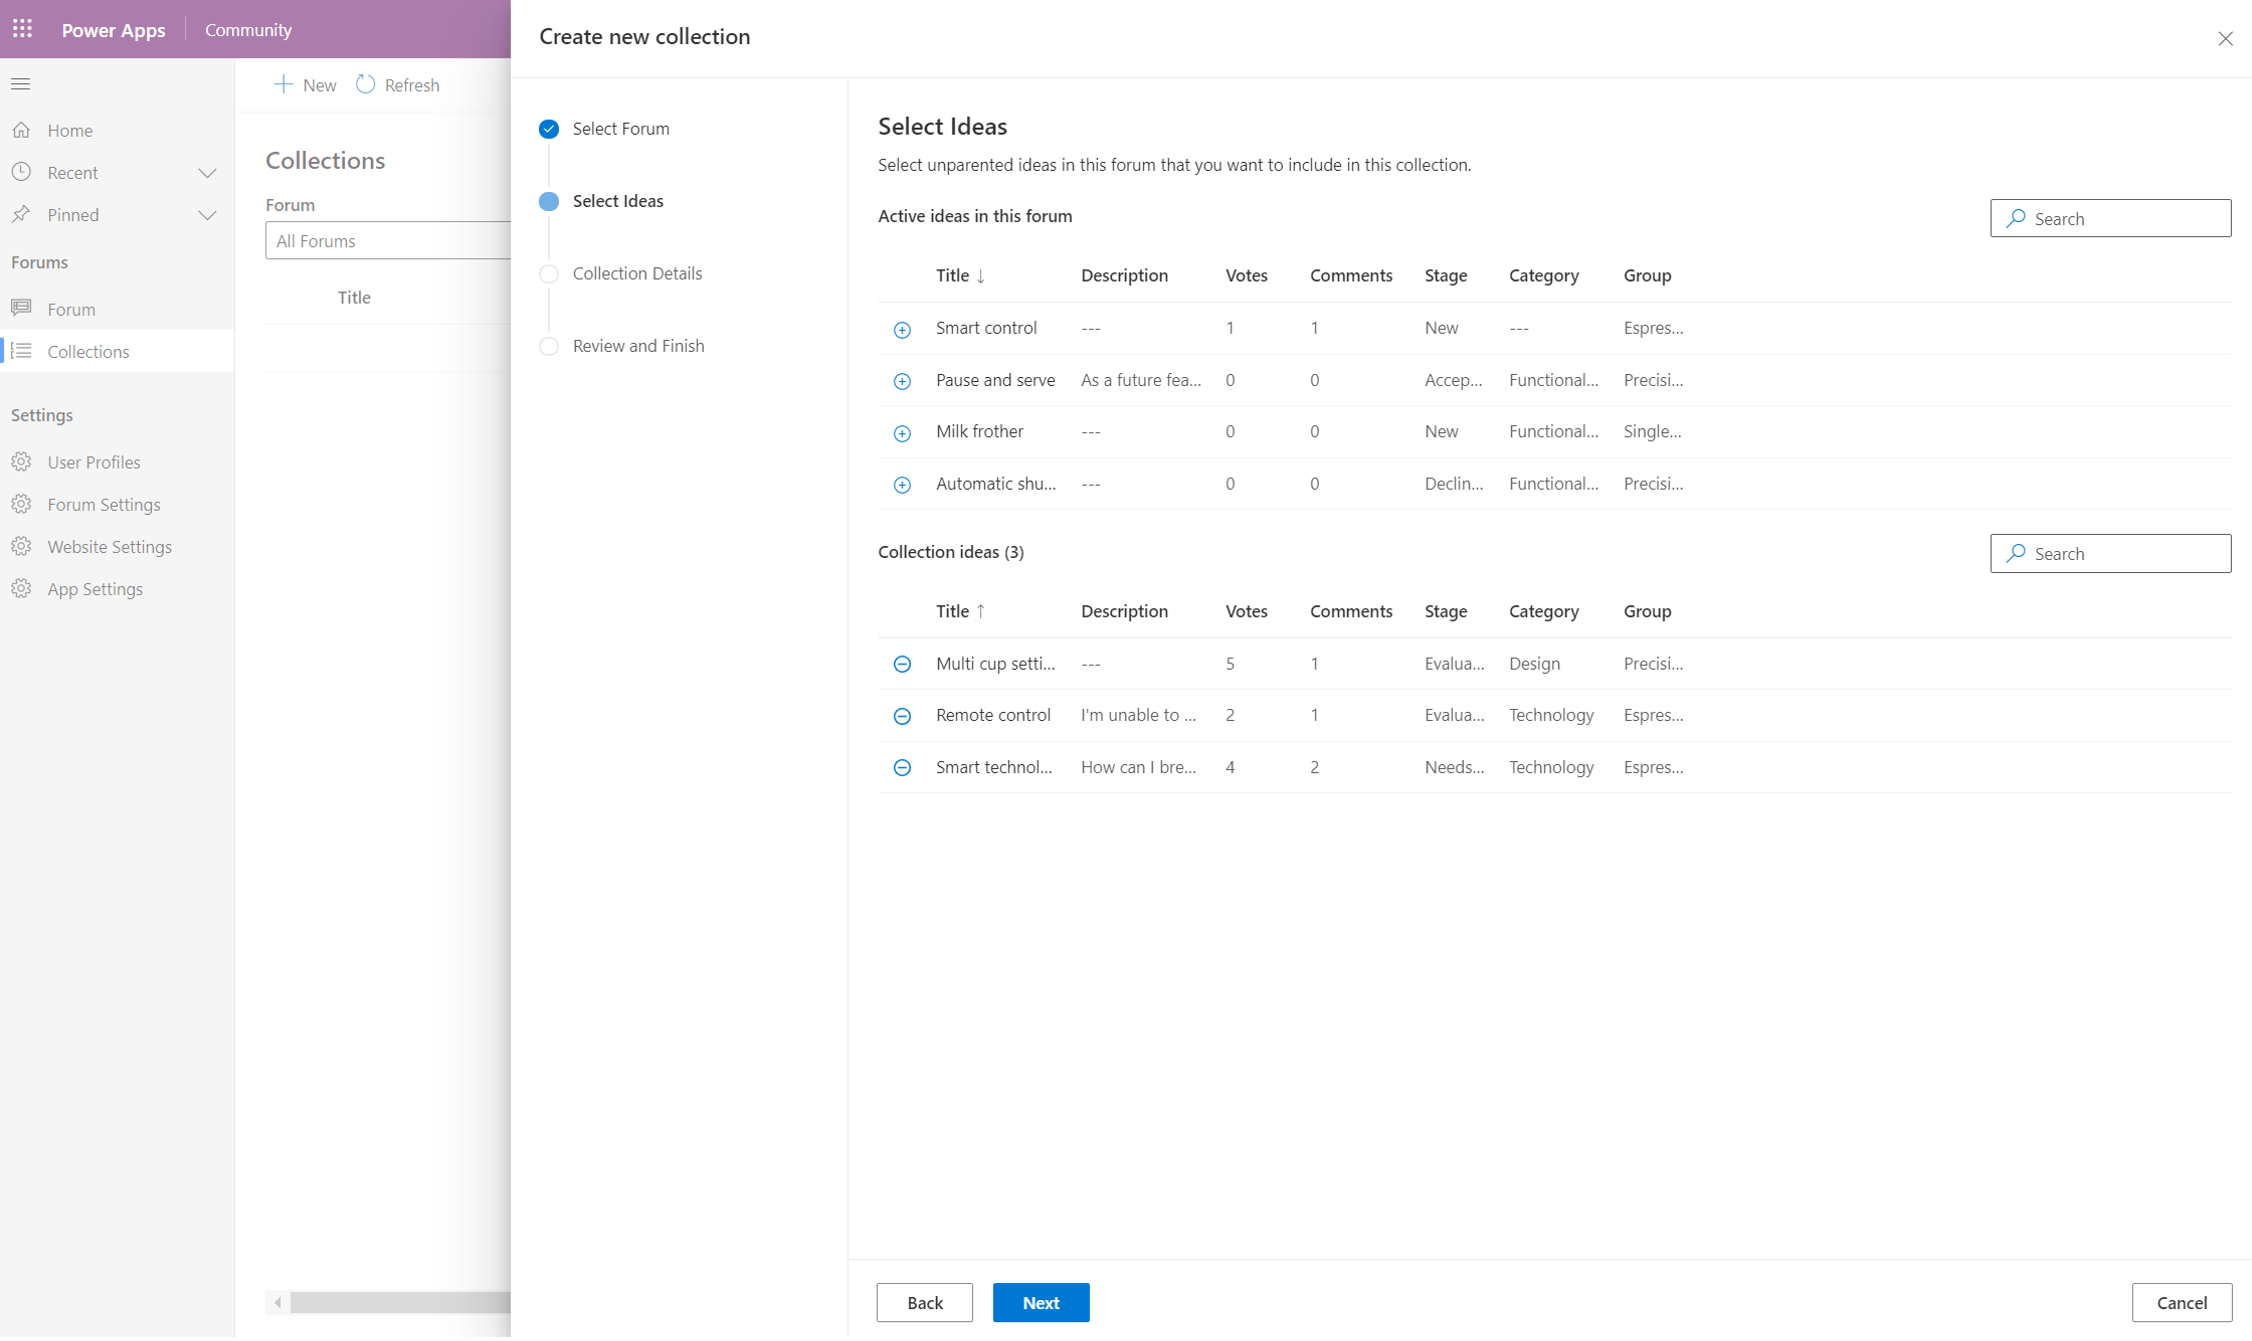Click the remove icon next to Smart technol...
The height and width of the screenshot is (1341, 2252).
[903, 768]
